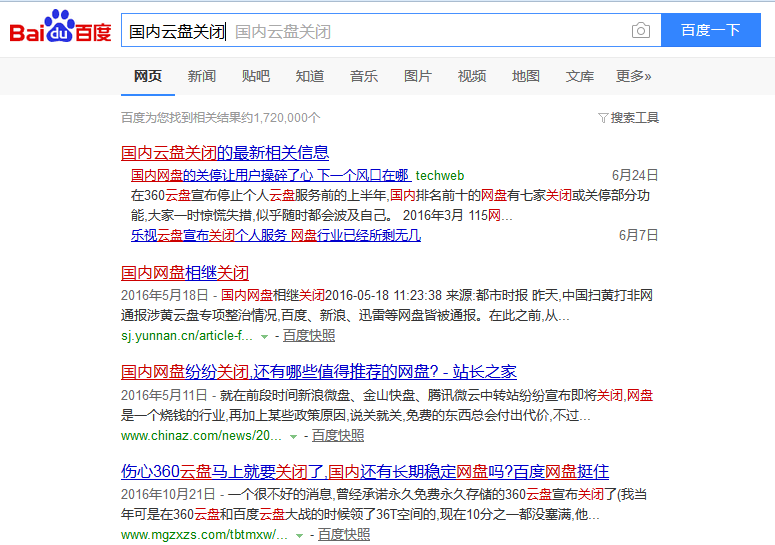Screen dimensions: 775x545
Task: Expand dropdown arrow beside sj.yunnan.cn result
Action: tap(264, 337)
